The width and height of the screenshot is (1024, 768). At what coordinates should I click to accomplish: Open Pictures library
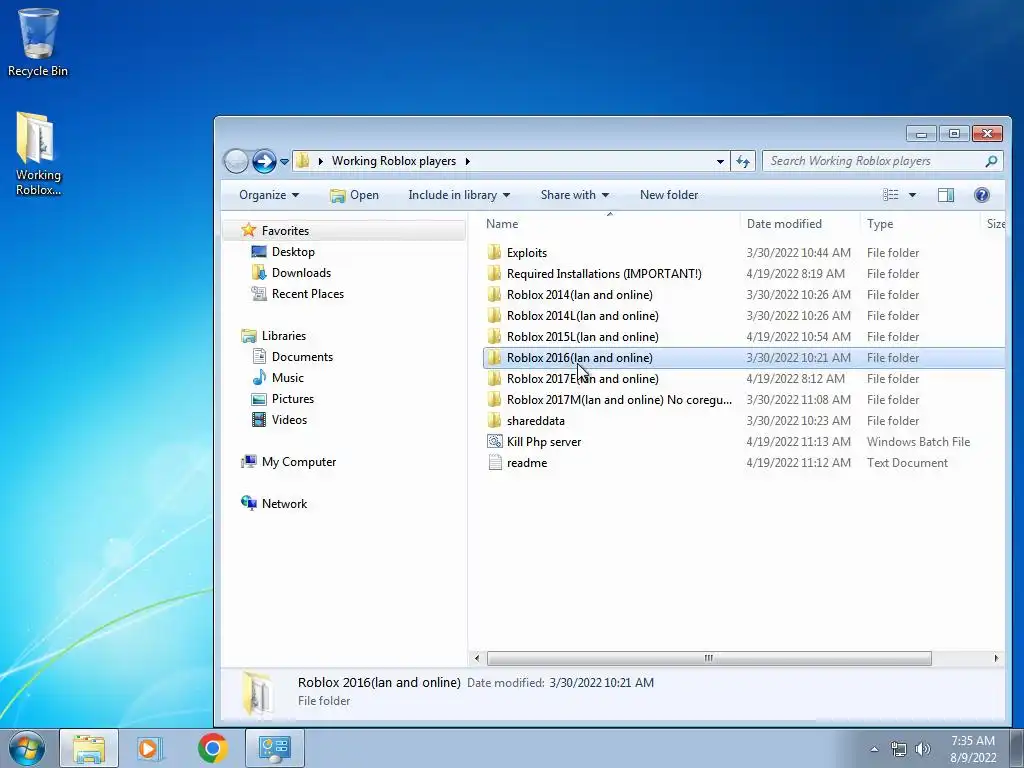(292, 398)
